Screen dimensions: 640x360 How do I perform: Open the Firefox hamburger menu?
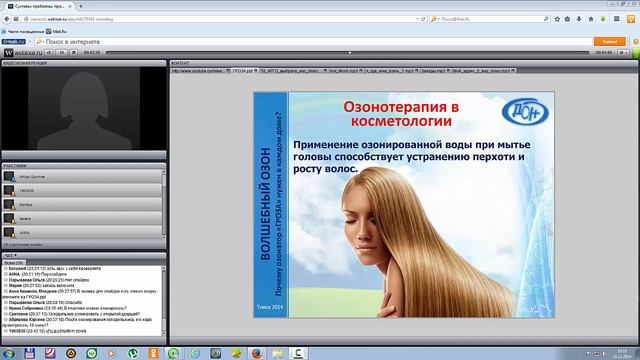pyautogui.click(x=617, y=19)
